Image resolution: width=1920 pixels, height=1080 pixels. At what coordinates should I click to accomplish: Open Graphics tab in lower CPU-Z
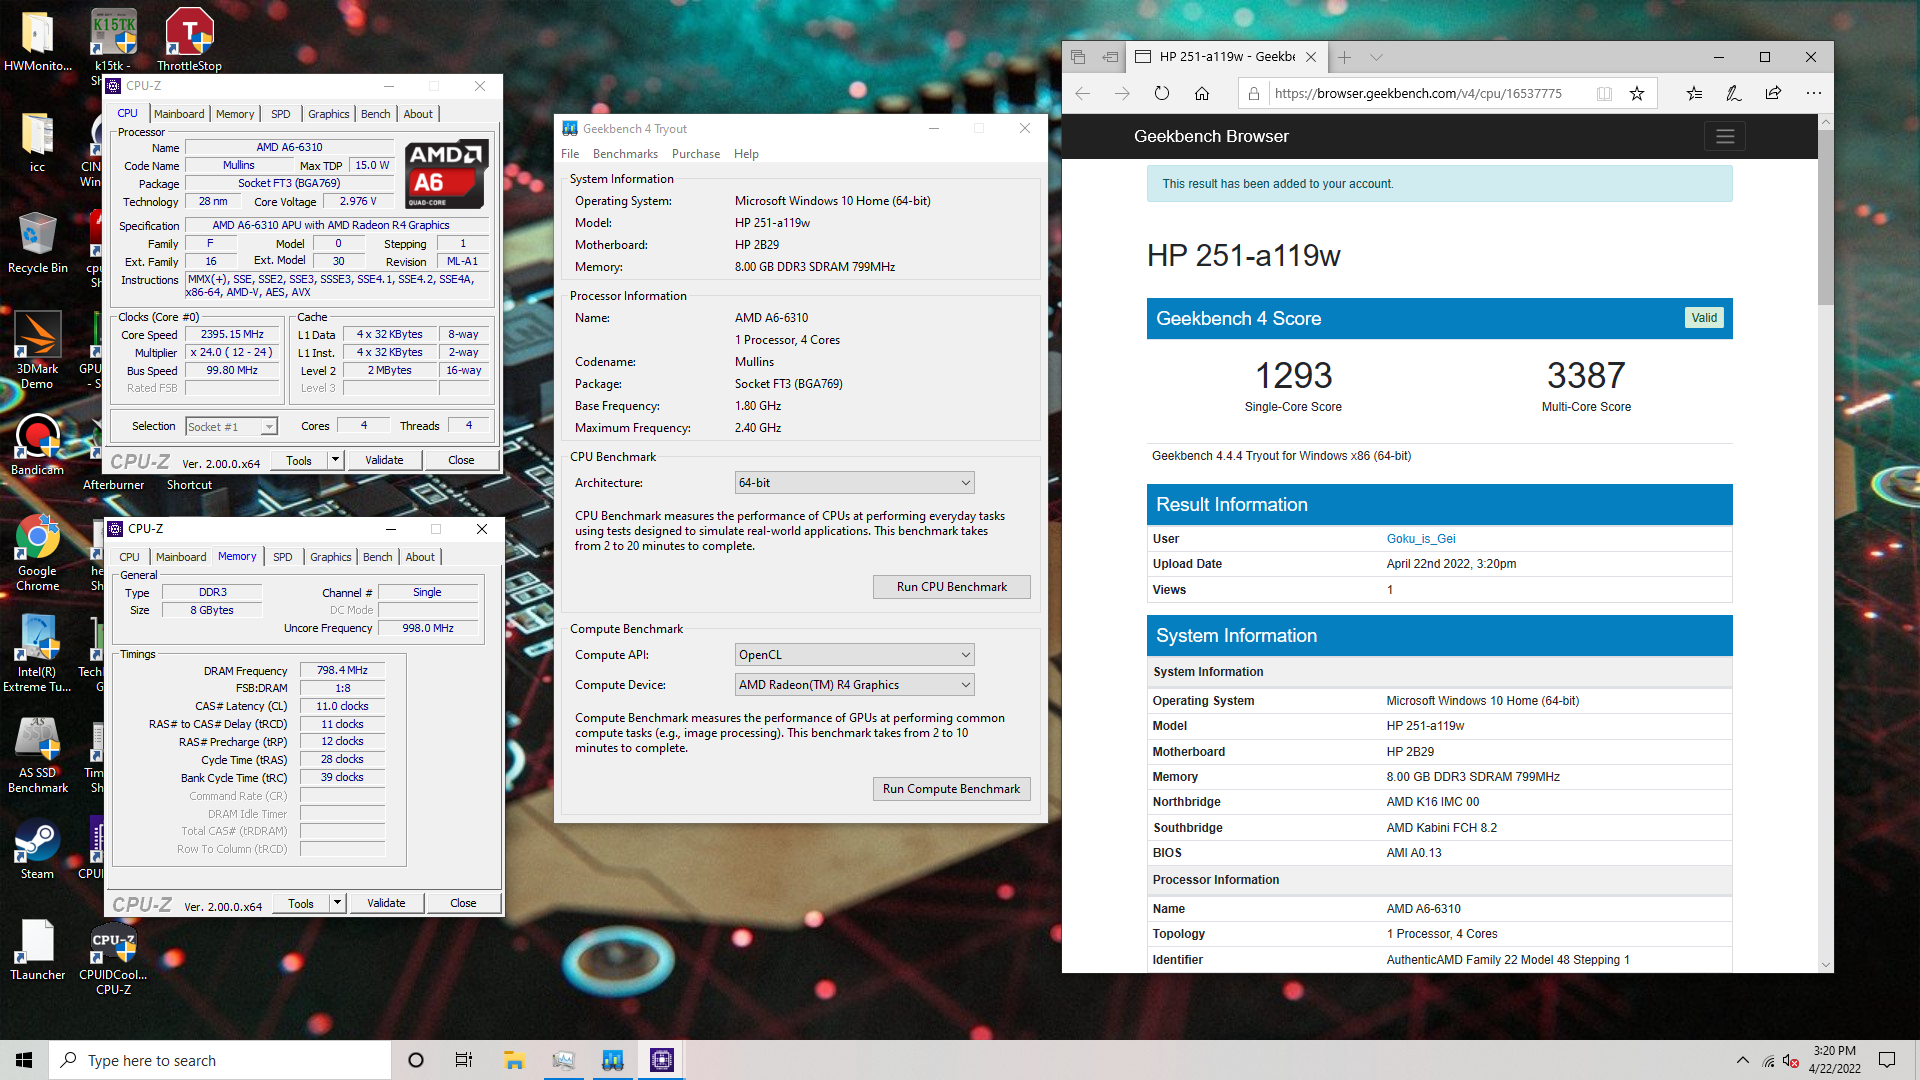coord(330,557)
